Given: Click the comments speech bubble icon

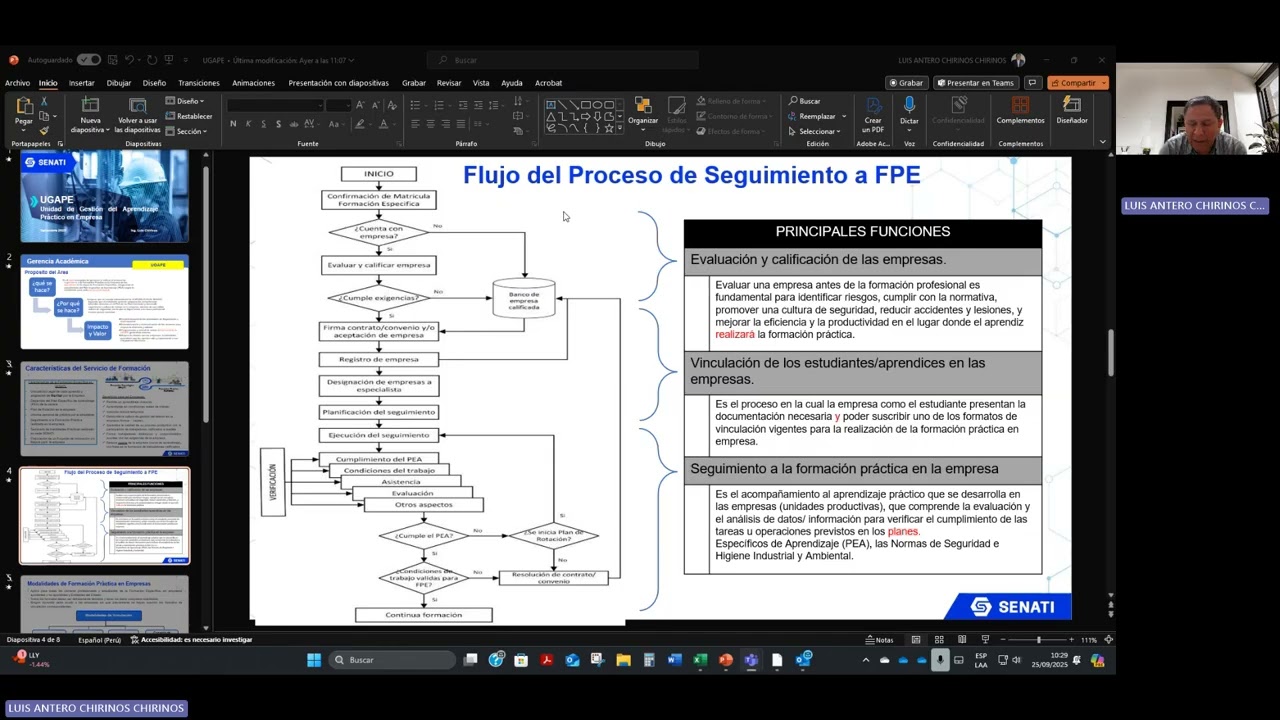Looking at the screenshot, I should coord(1033,83).
